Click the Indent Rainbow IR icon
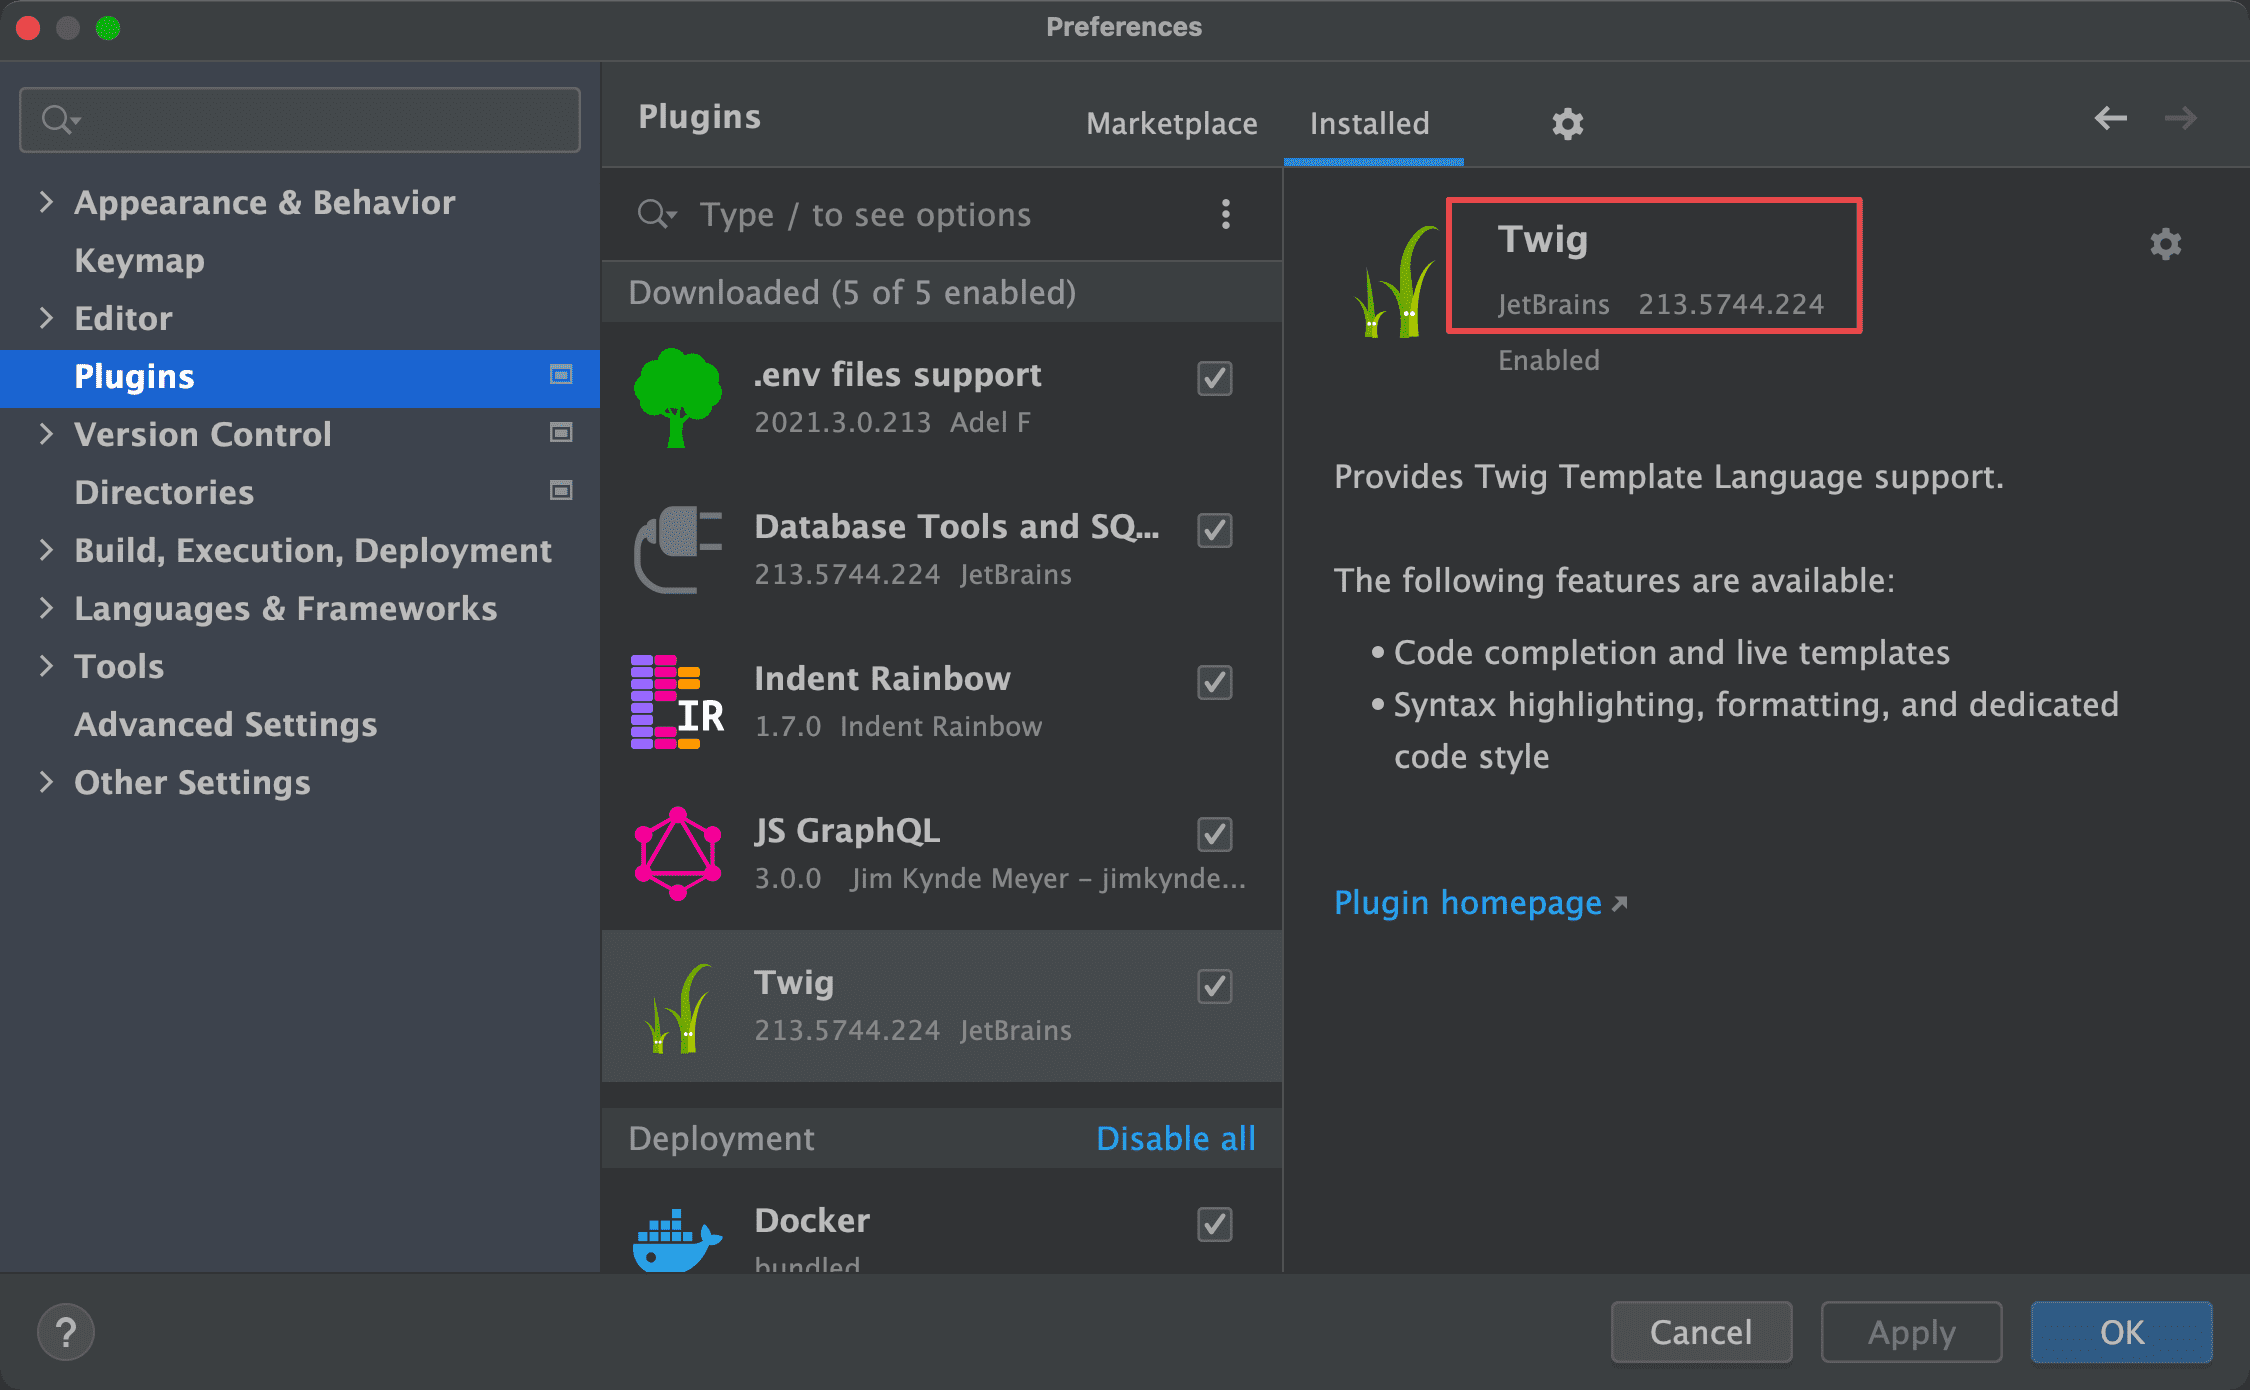The height and width of the screenshot is (1390, 2250). click(x=677, y=702)
